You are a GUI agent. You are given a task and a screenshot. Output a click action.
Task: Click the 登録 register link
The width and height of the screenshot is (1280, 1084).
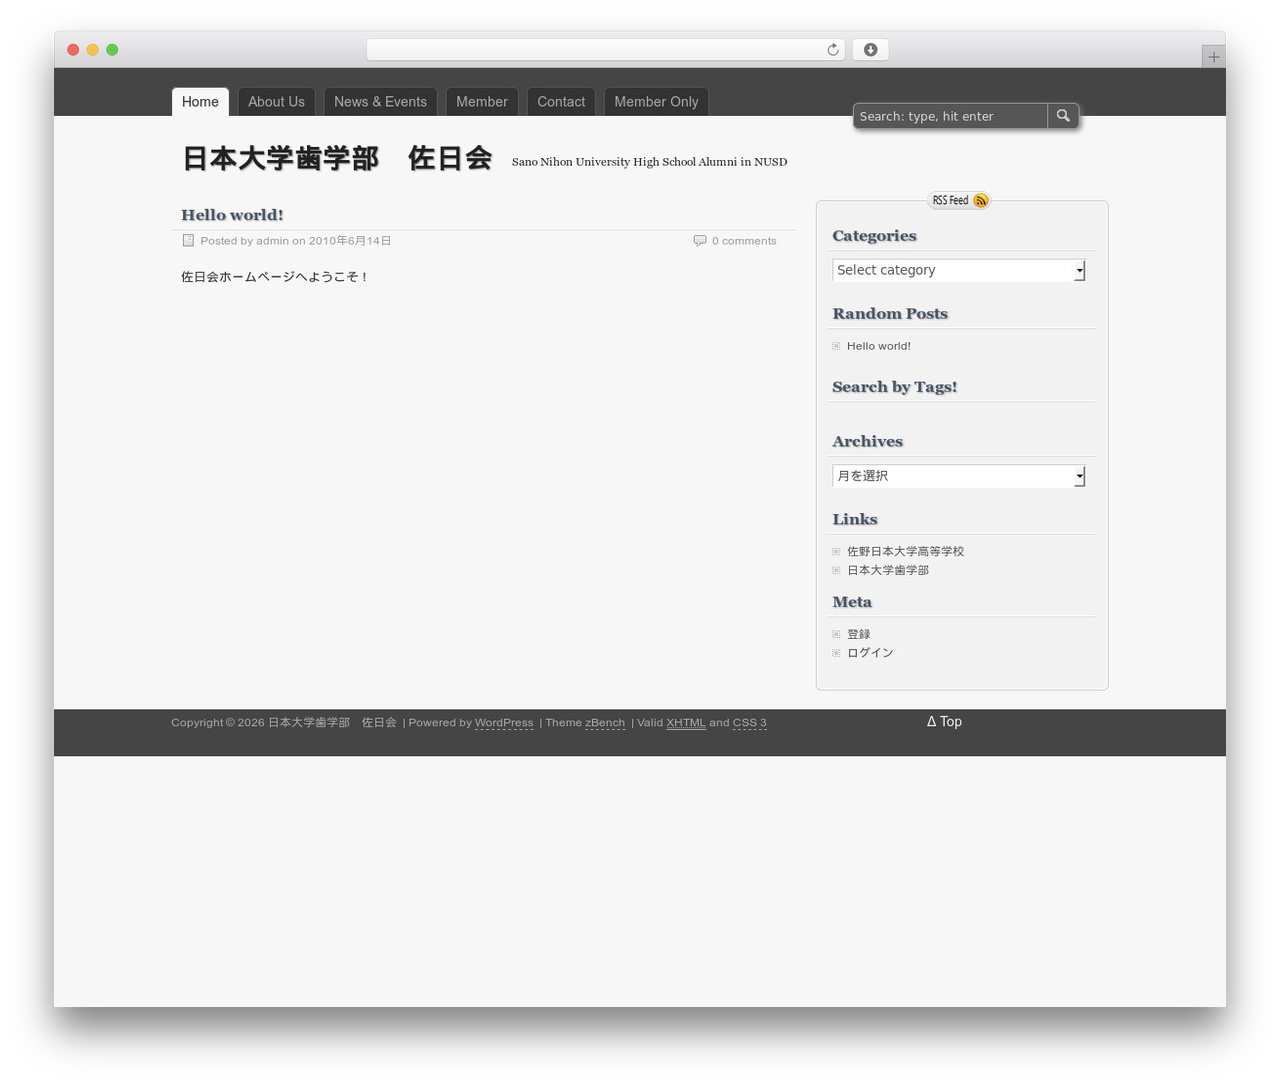click(x=859, y=634)
